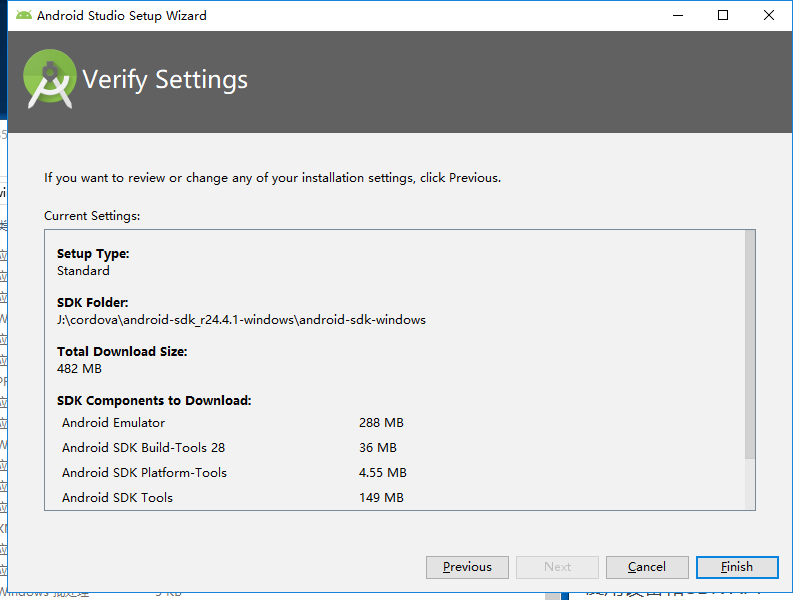Click the Total Download Size label
Screen dimensions: 800x600
(x=122, y=352)
